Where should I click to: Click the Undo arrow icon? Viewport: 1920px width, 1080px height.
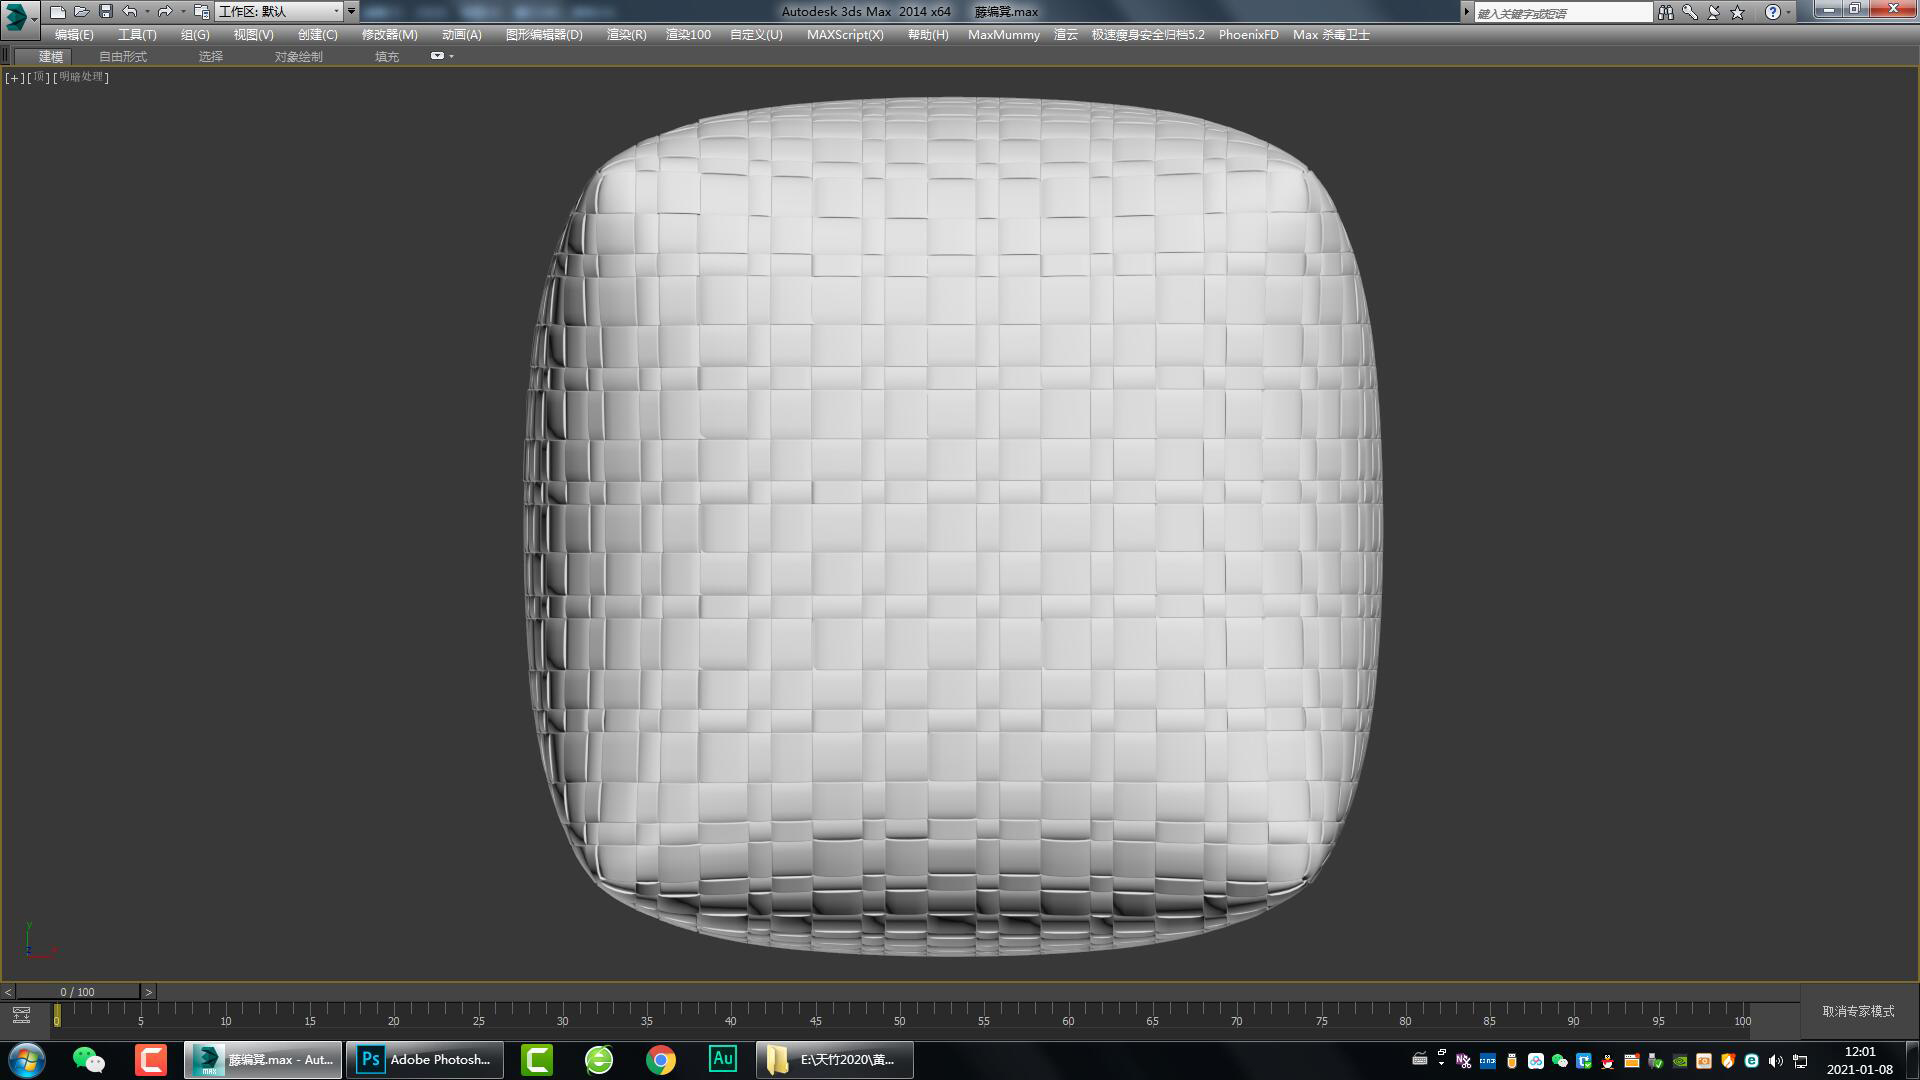[x=130, y=12]
